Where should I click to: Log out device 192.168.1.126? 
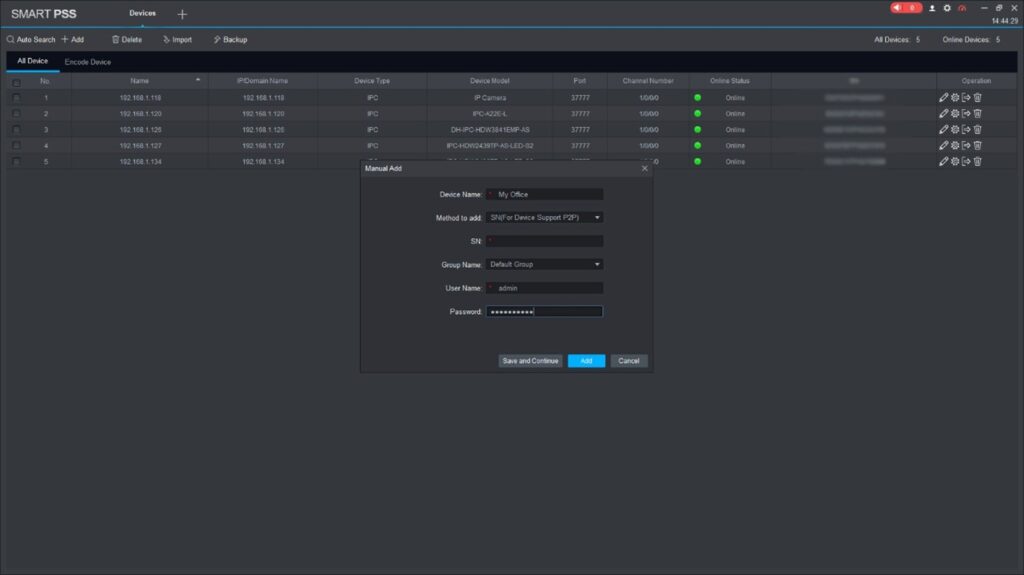(966, 129)
